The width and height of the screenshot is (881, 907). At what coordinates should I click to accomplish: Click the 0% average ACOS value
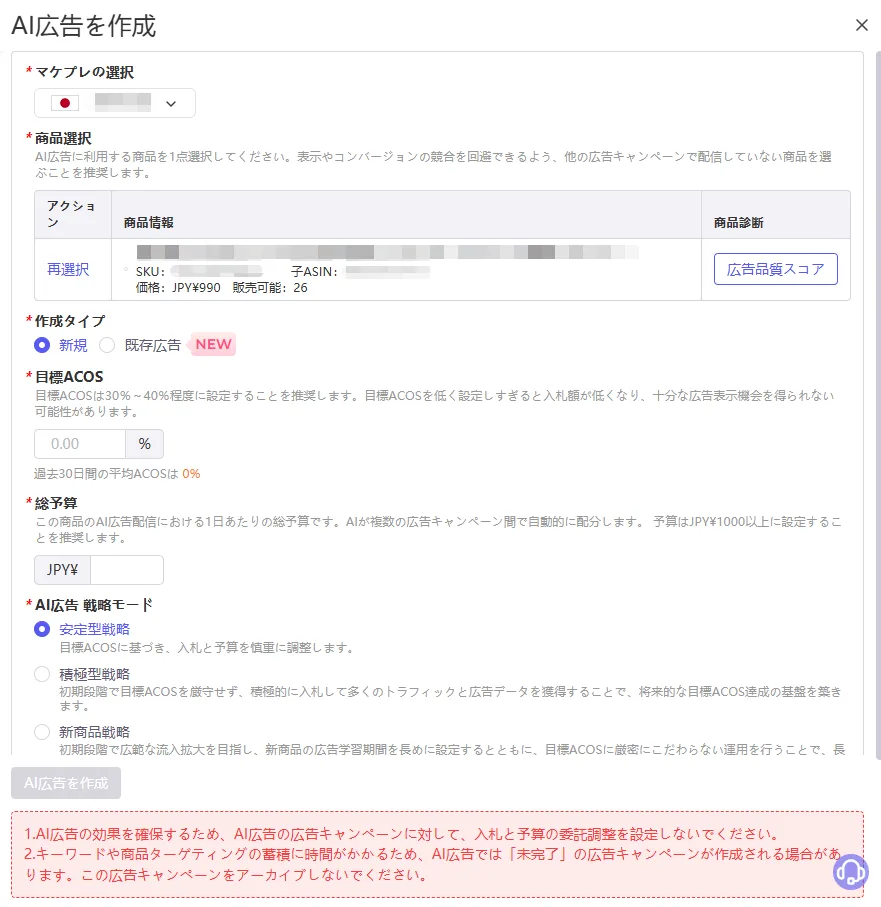pos(191,474)
